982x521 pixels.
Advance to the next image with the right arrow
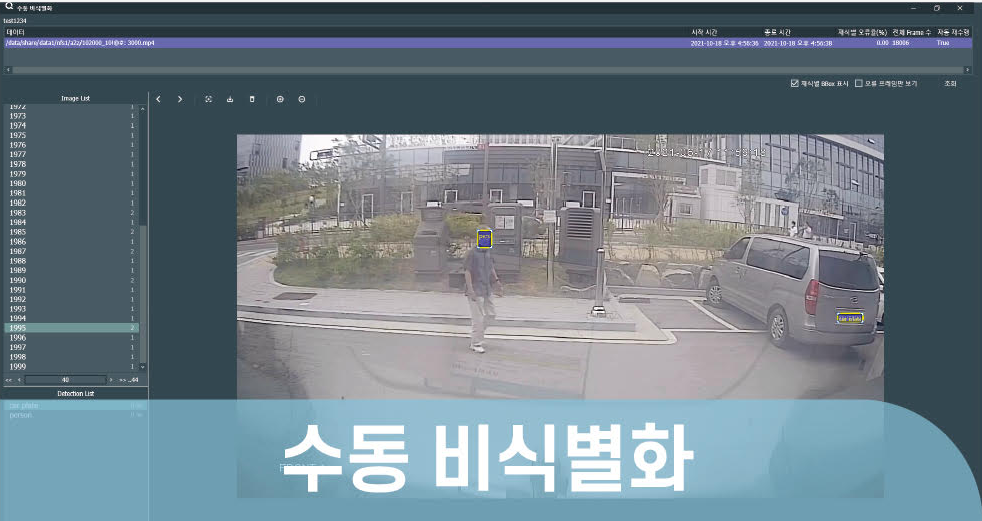pyautogui.click(x=179, y=99)
